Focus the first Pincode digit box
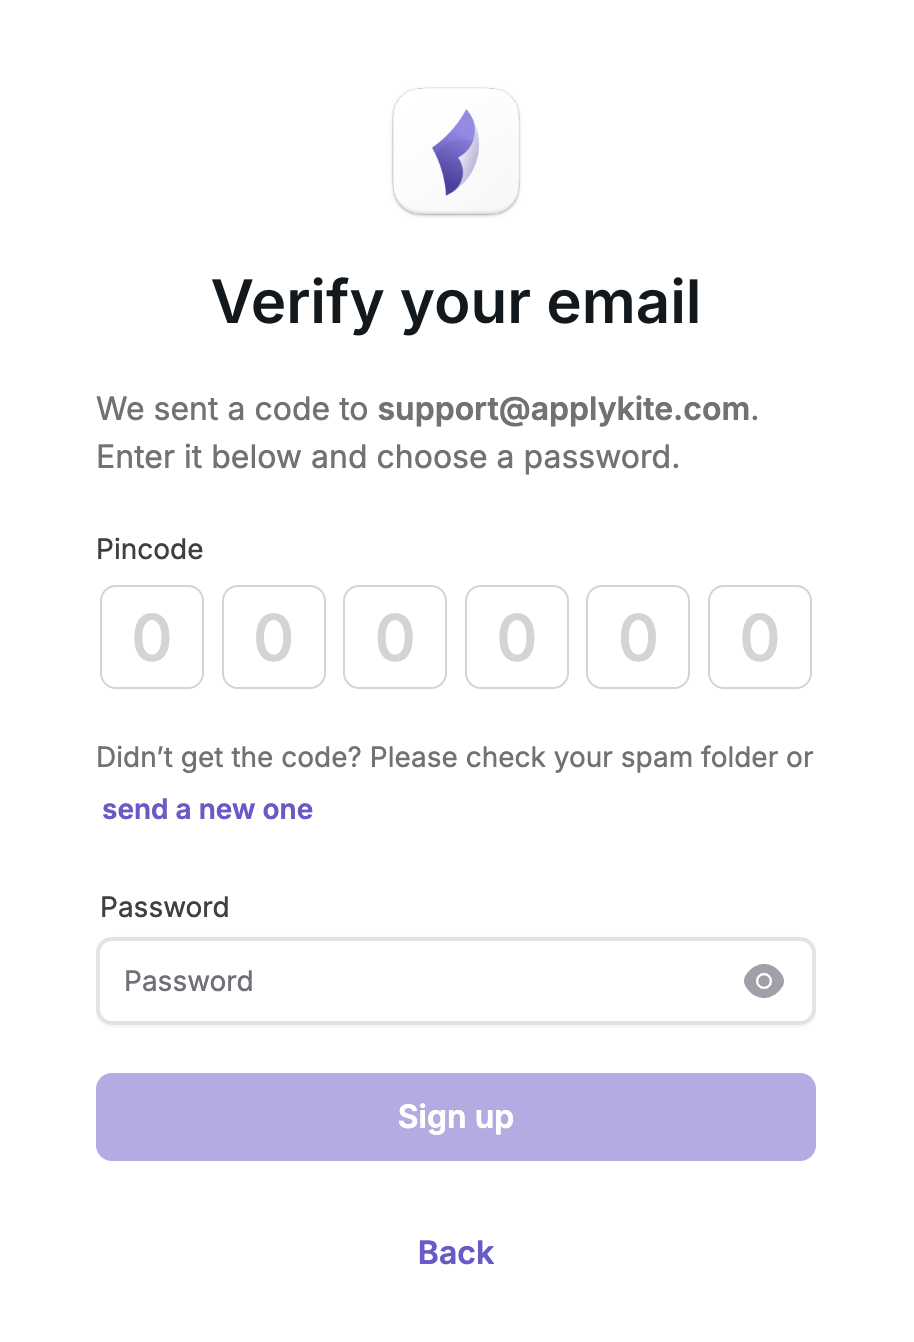The height and width of the screenshot is (1342, 914). pos(152,637)
